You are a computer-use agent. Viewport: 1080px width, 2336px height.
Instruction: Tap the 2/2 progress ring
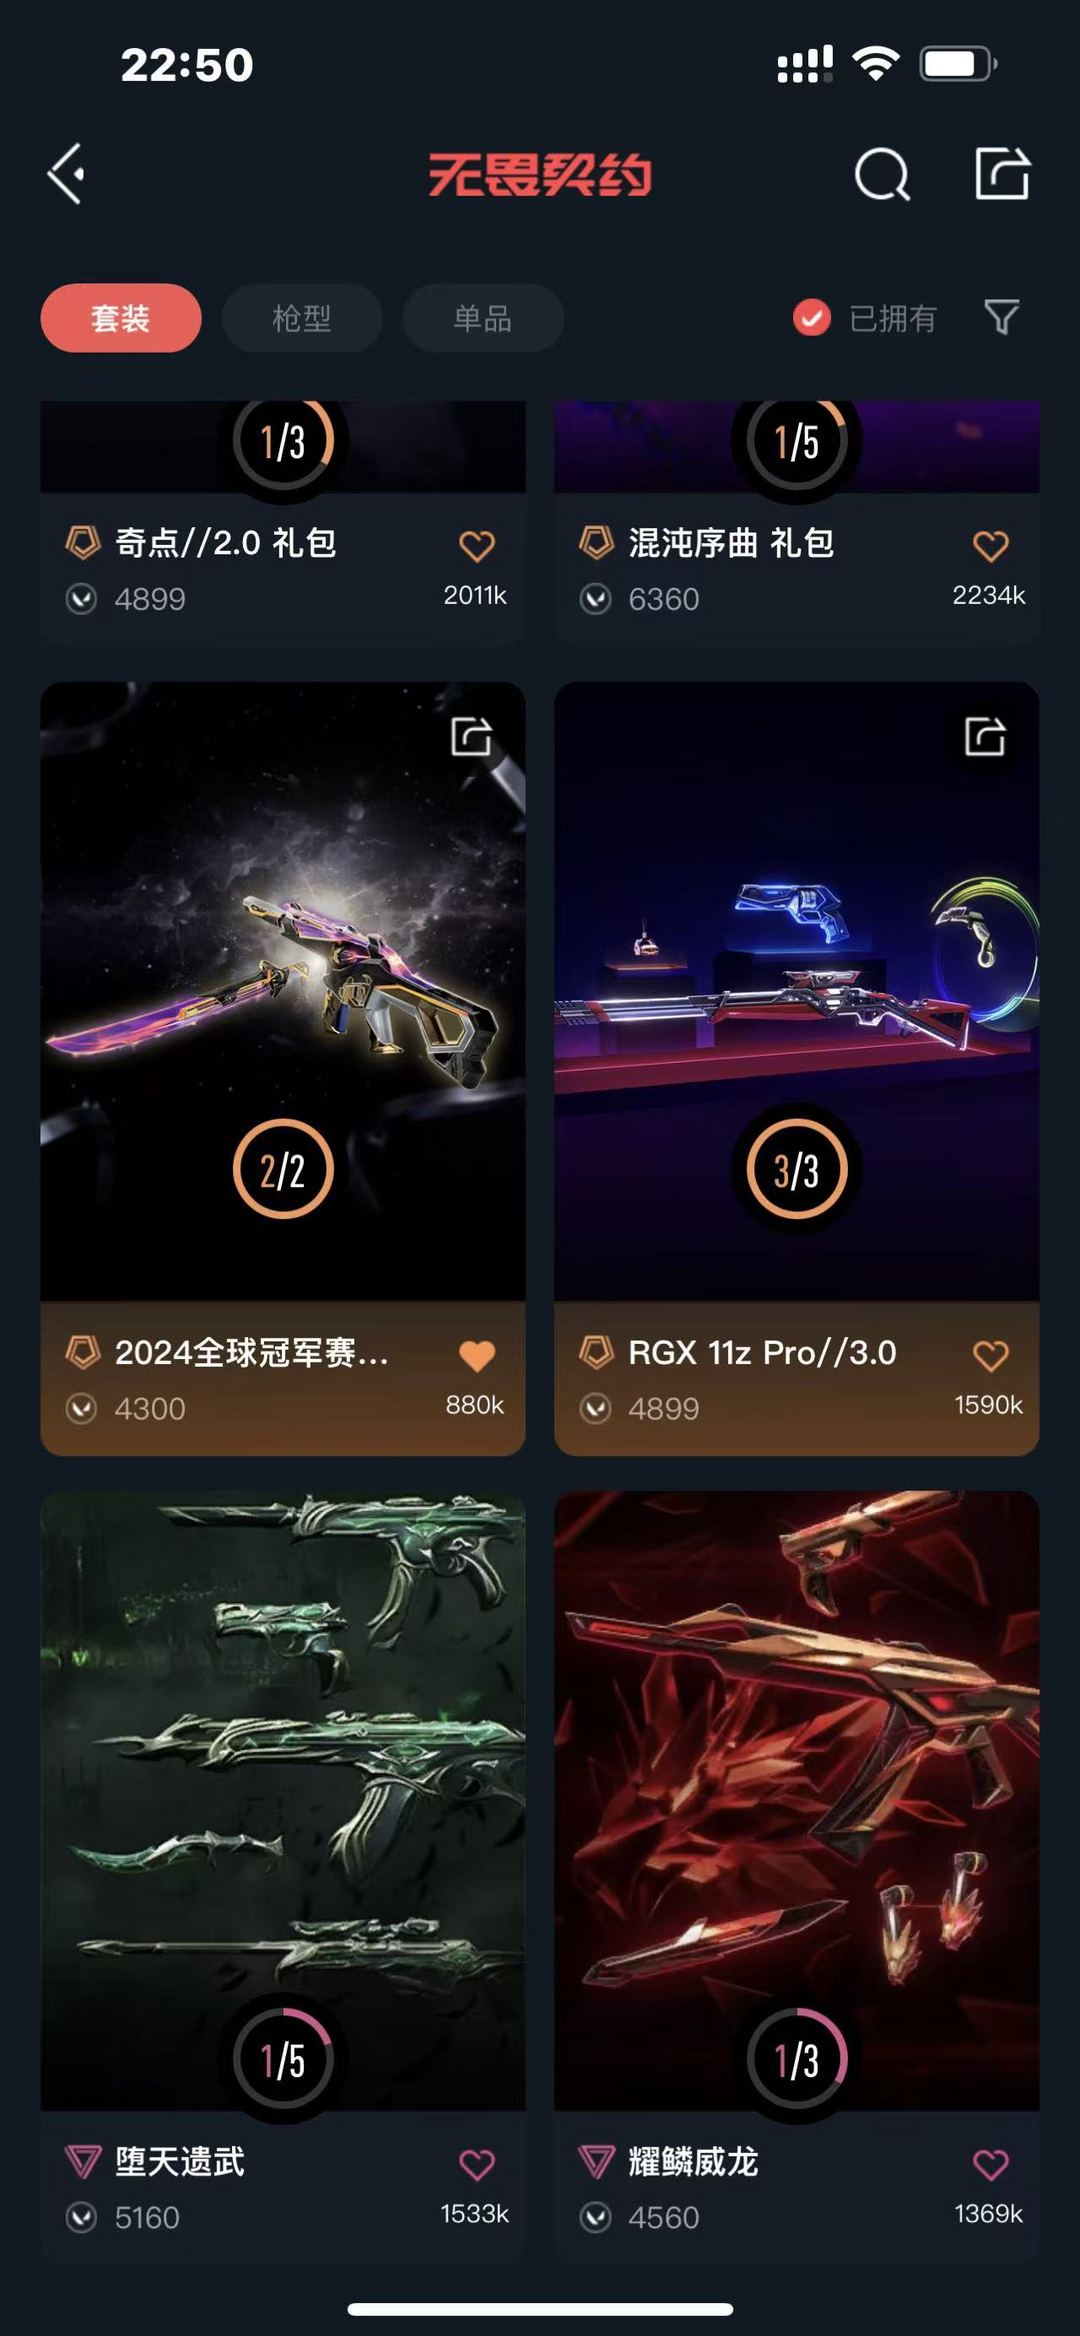[283, 1169]
